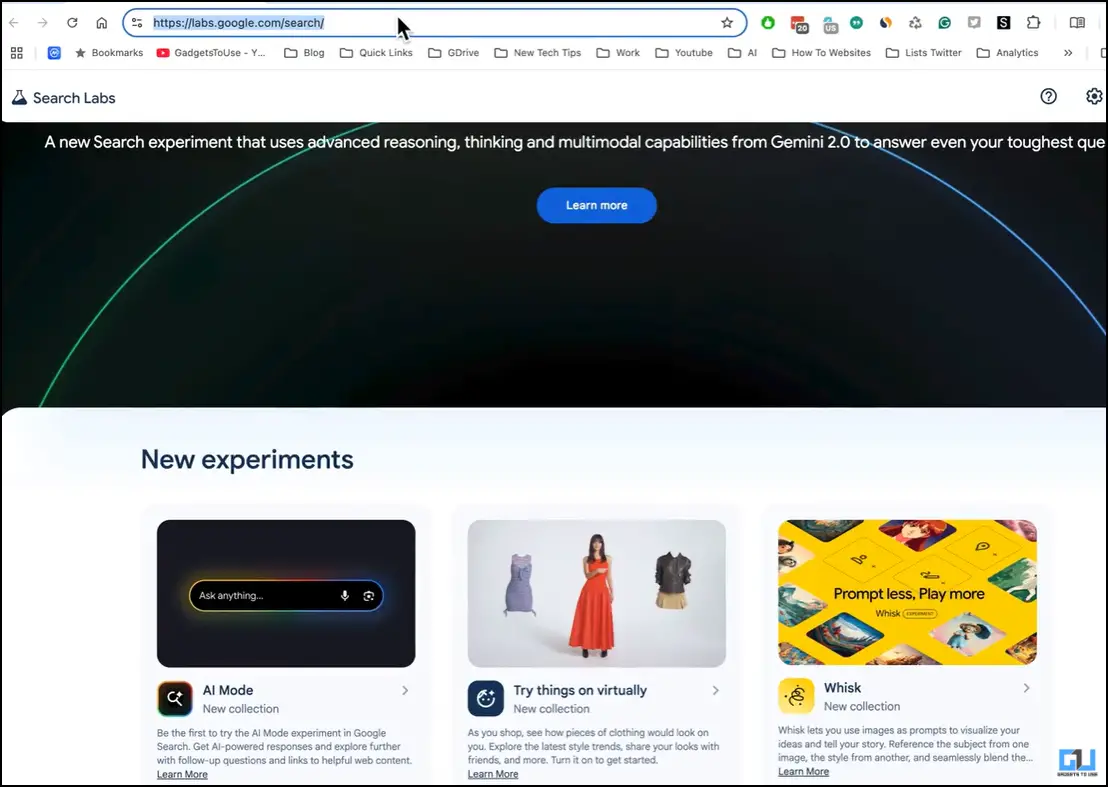Show more bookmarks with double chevron
Screen dimensions: 1108x787
pos(1068,53)
